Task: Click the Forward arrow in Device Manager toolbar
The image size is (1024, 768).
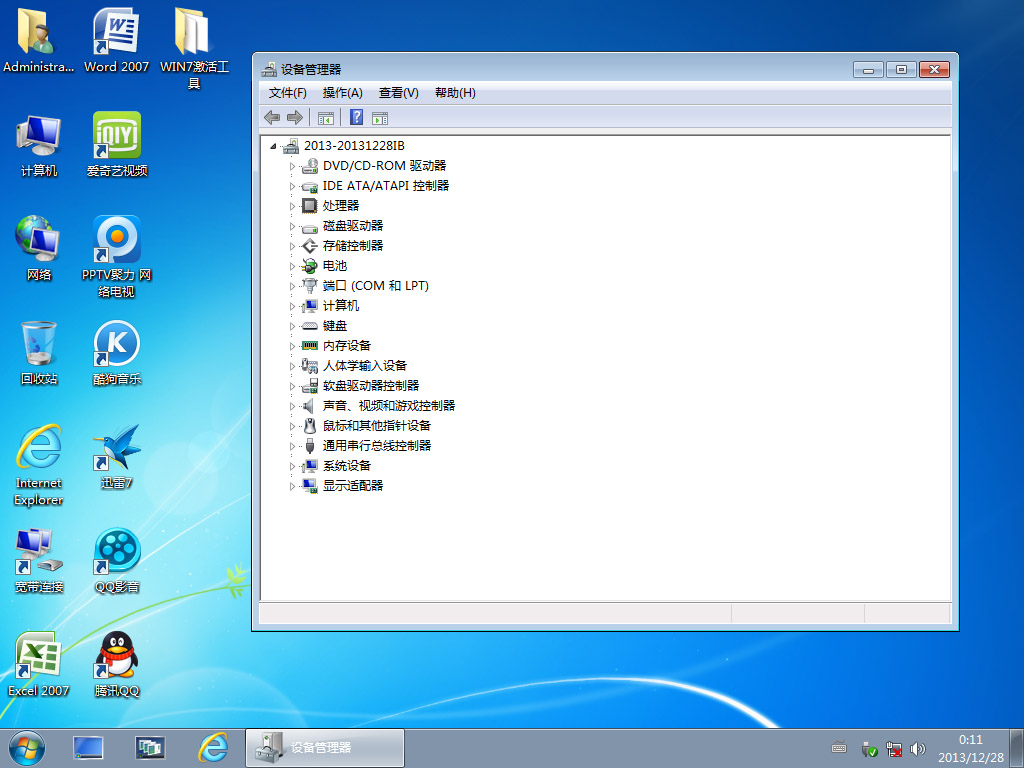Action: click(295, 118)
